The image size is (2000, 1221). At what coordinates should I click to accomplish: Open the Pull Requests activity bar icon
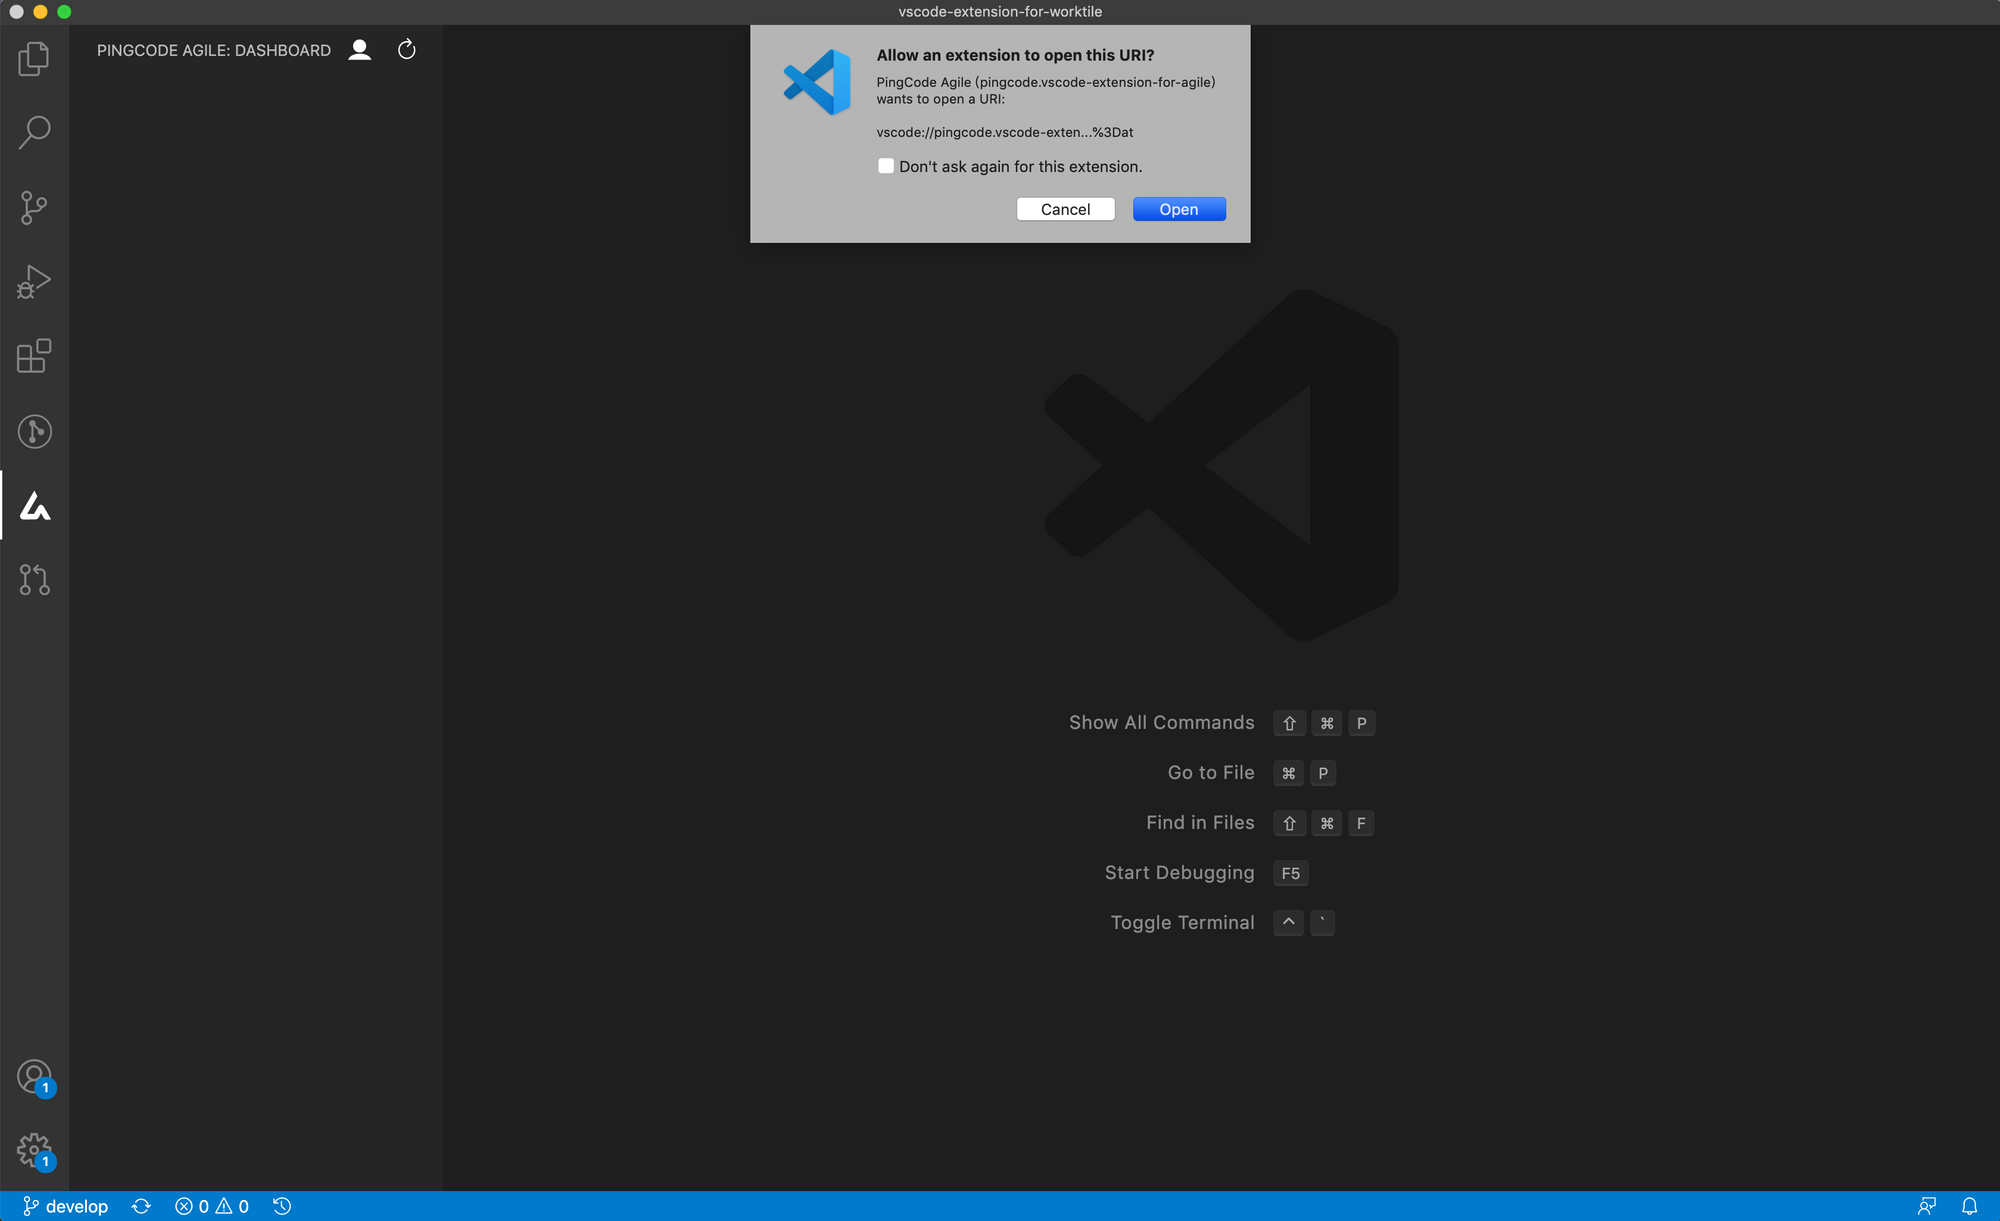click(x=34, y=580)
